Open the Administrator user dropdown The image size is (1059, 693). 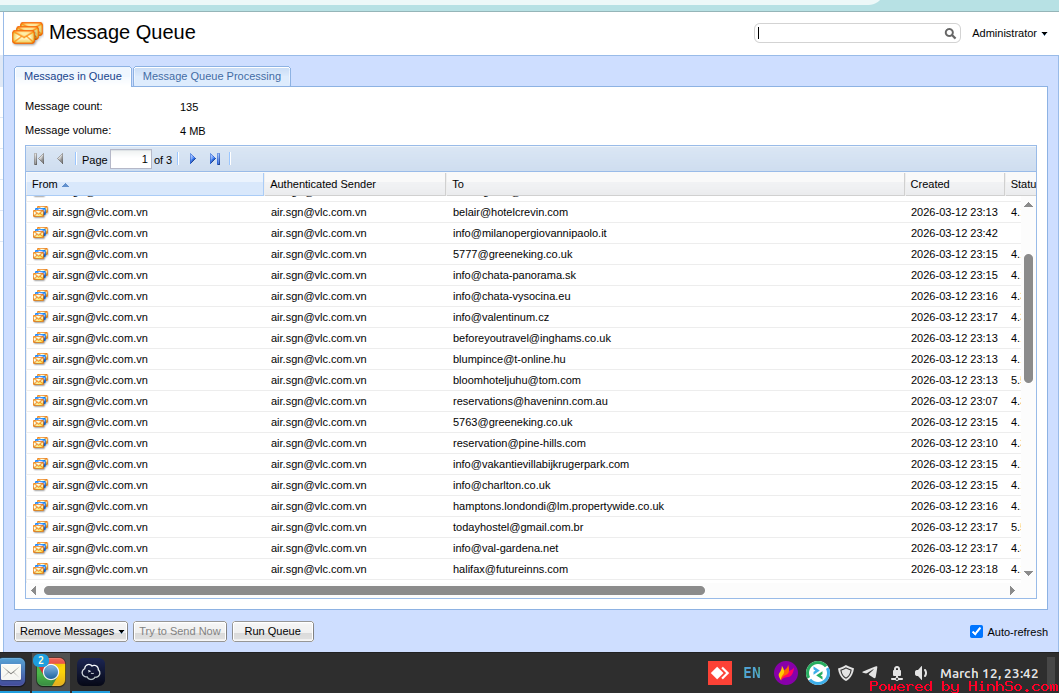click(1009, 34)
